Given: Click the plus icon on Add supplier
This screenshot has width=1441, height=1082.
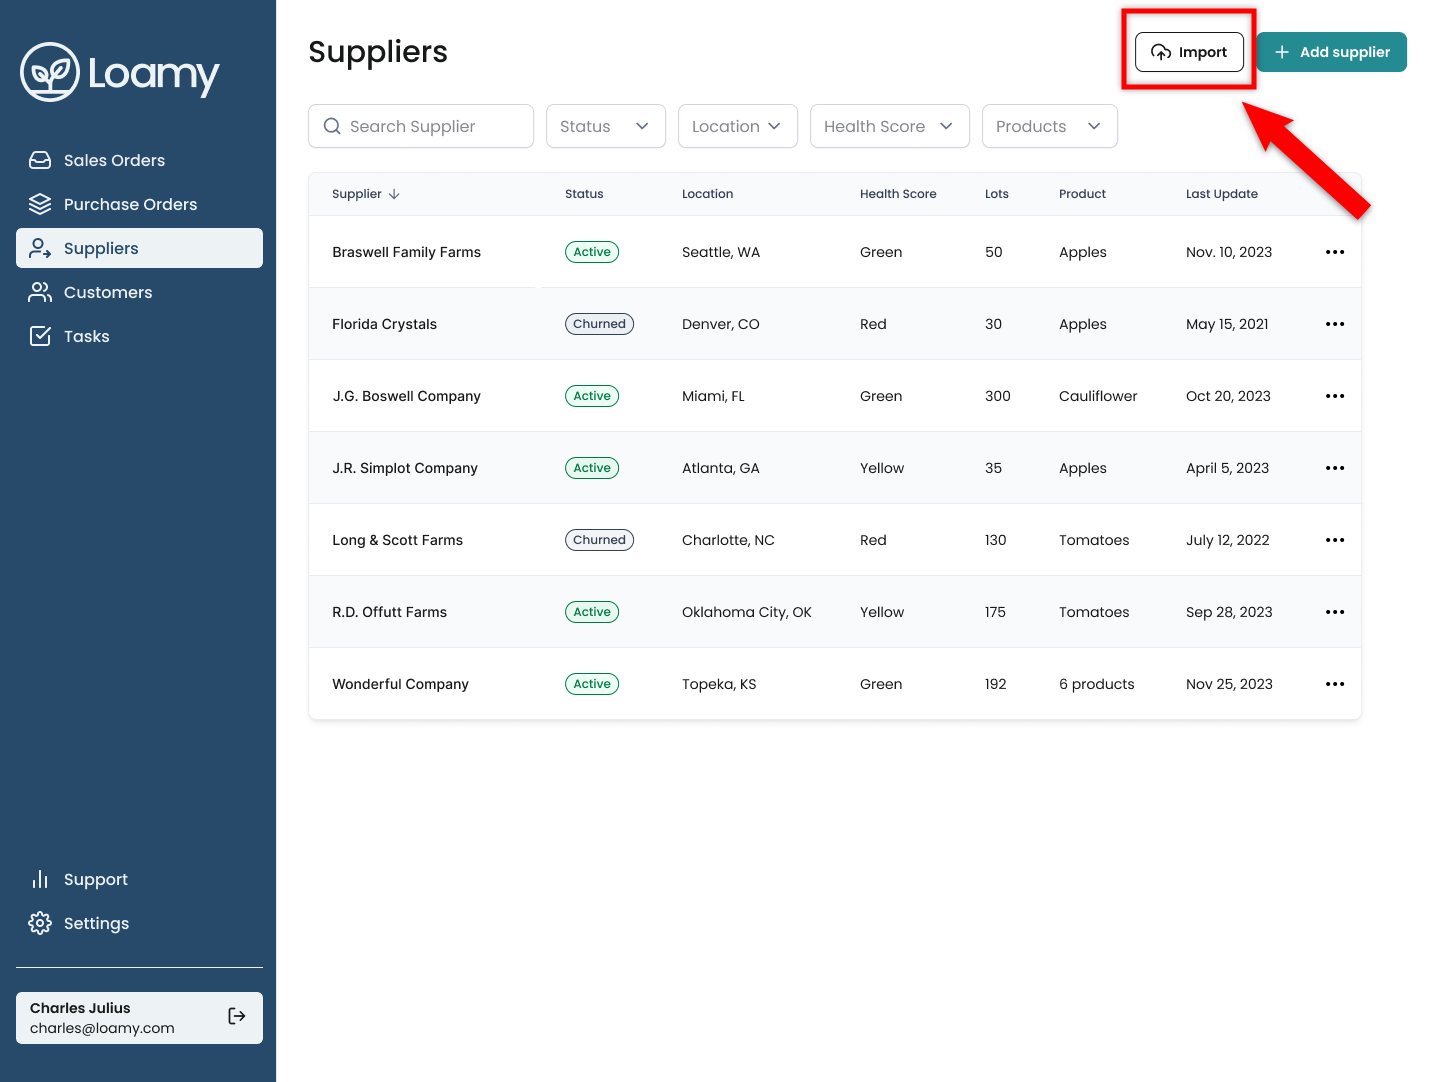Looking at the screenshot, I should [x=1282, y=52].
